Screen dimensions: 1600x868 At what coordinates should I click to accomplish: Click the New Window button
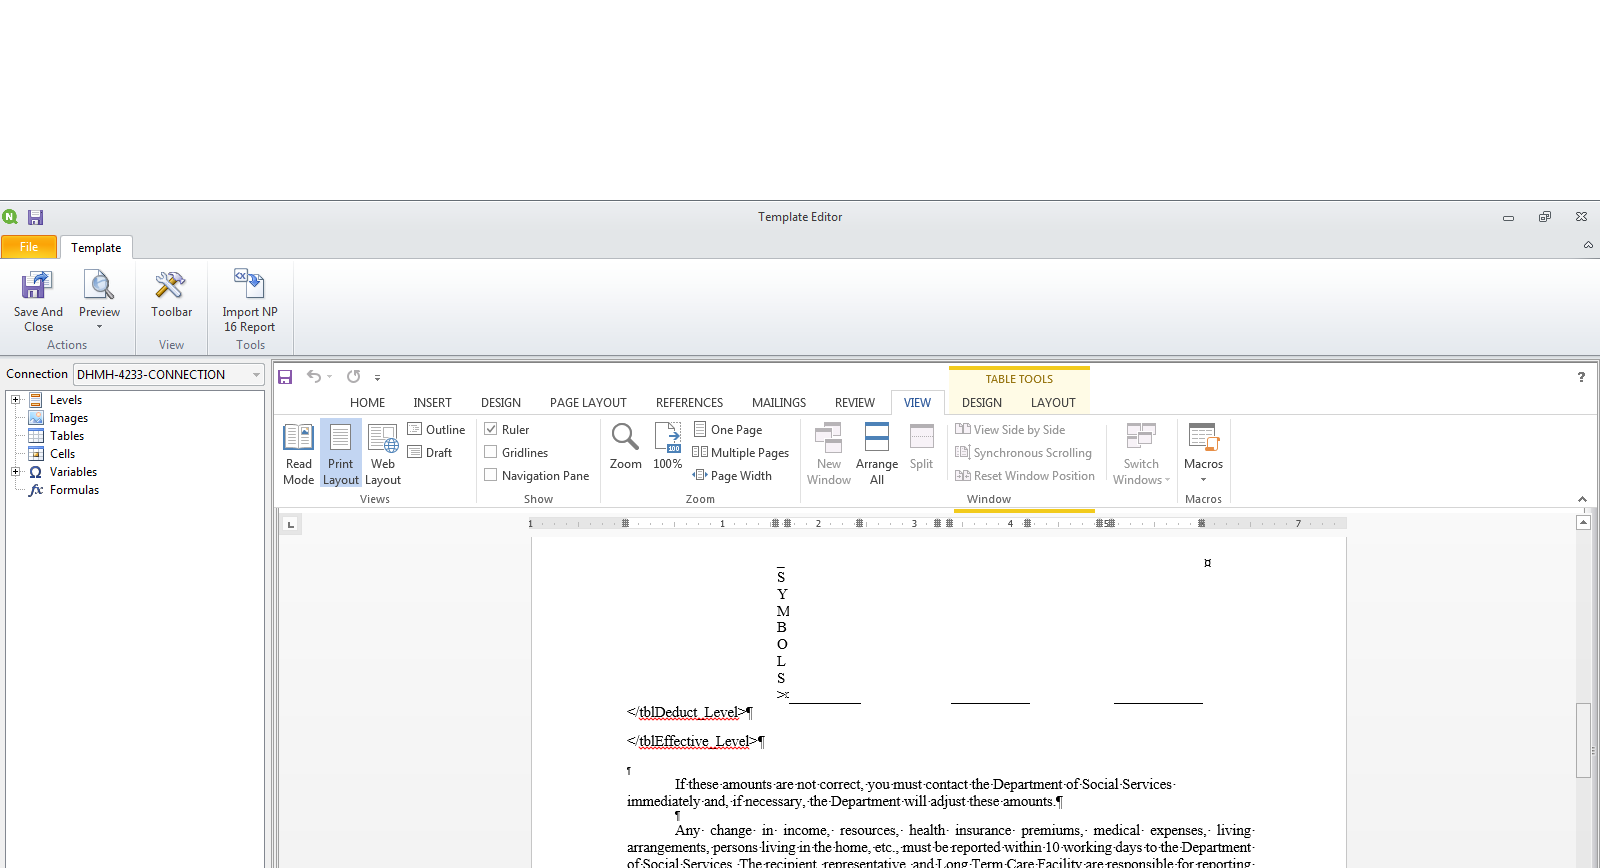click(829, 454)
